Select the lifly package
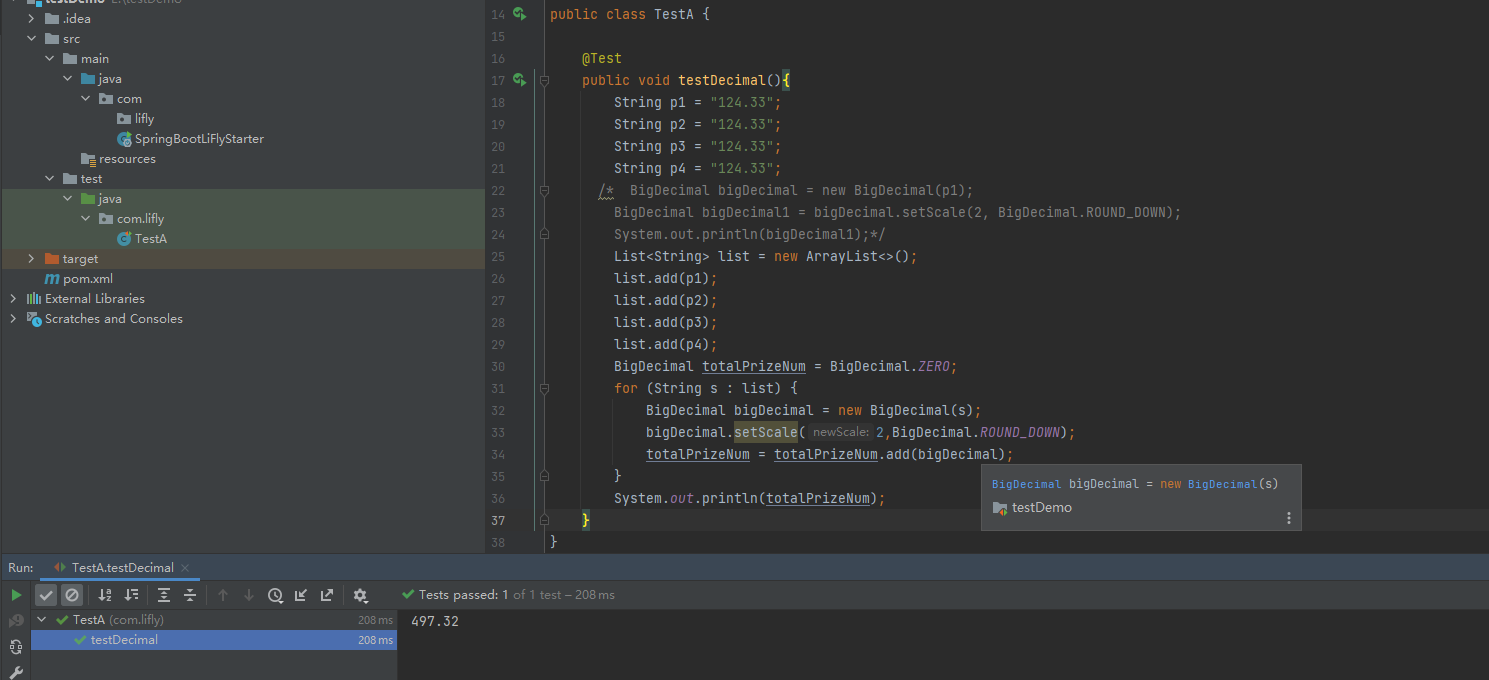 pyautogui.click(x=144, y=119)
